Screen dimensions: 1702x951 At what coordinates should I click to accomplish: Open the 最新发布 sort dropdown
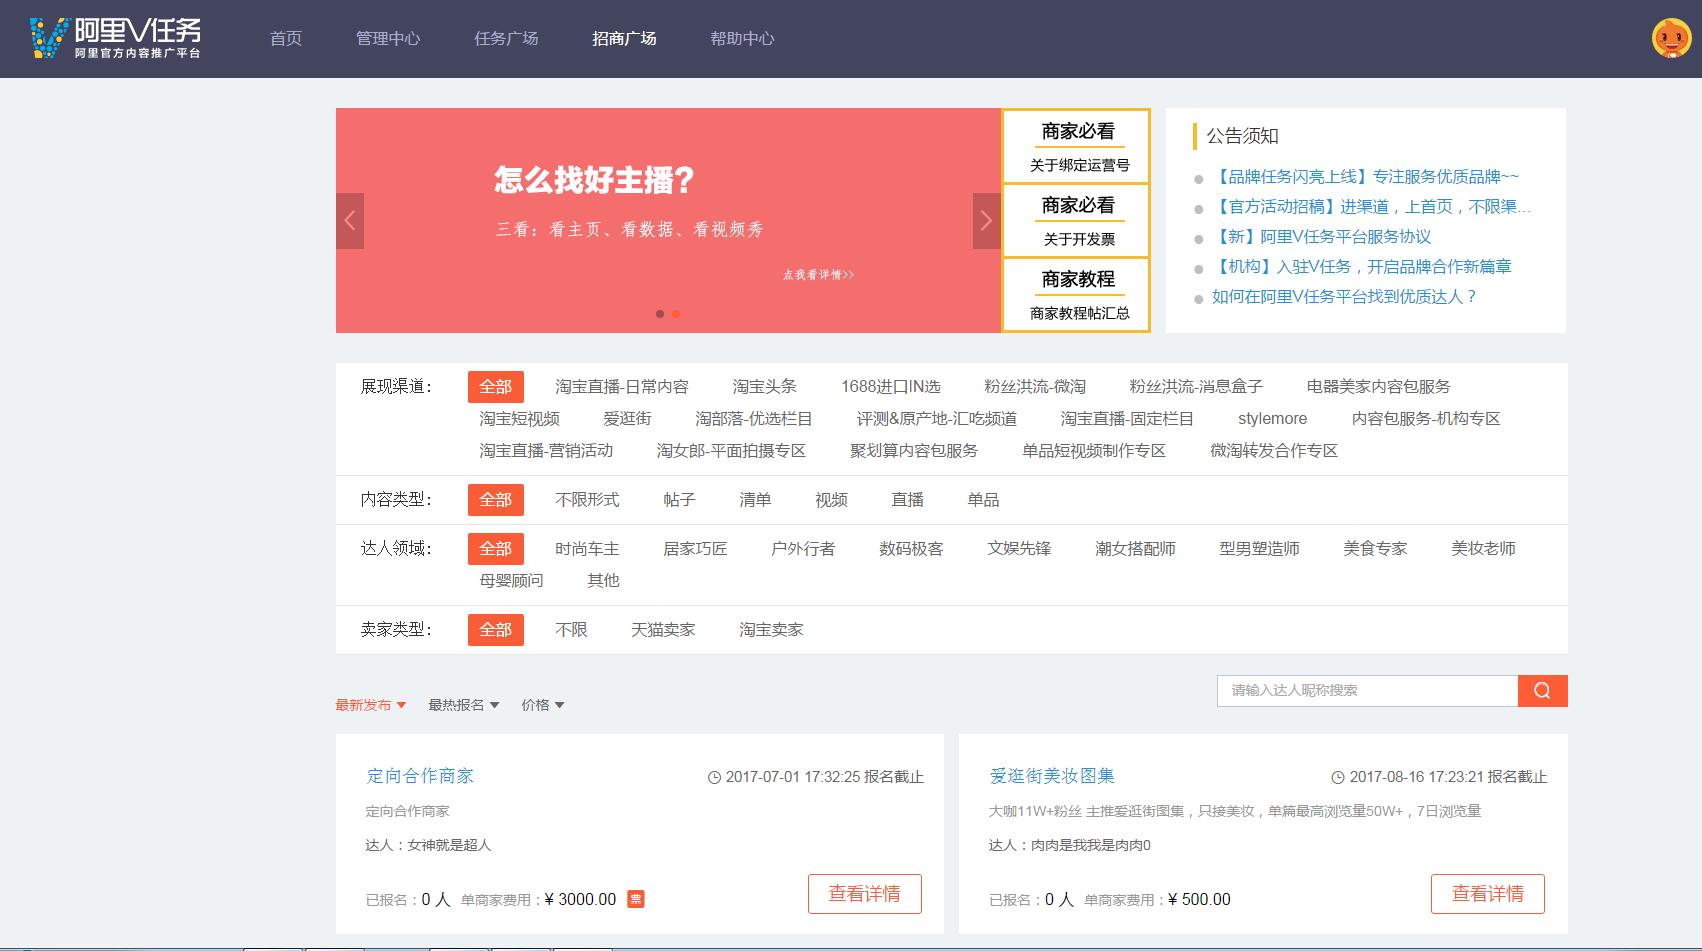(x=371, y=704)
